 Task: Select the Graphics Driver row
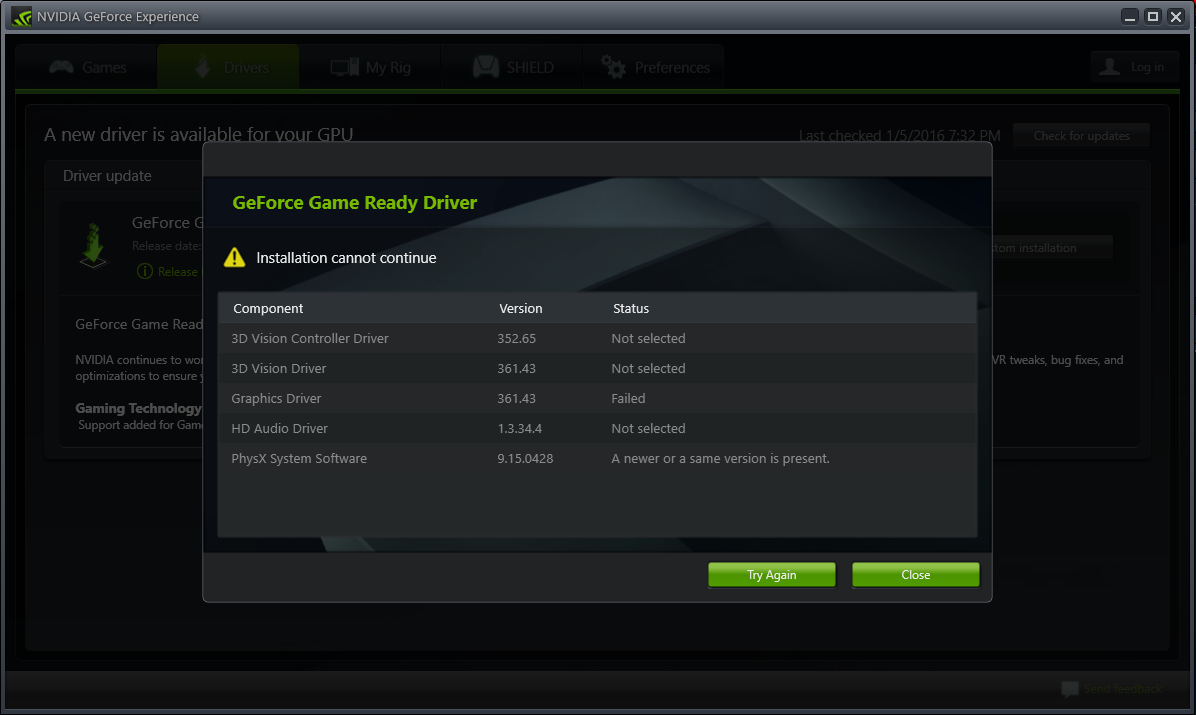point(597,398)
